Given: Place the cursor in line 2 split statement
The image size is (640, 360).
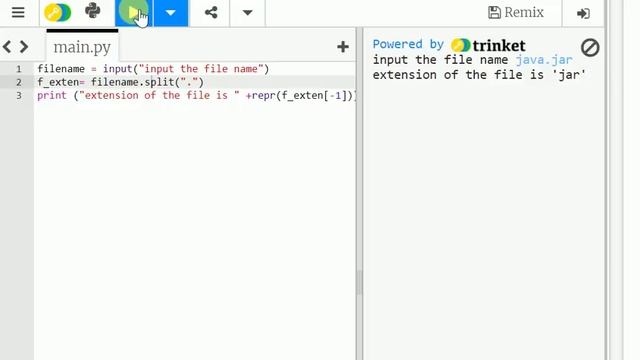Looking at the screenshot, I should pyautogui.click(x=120, y=82).
